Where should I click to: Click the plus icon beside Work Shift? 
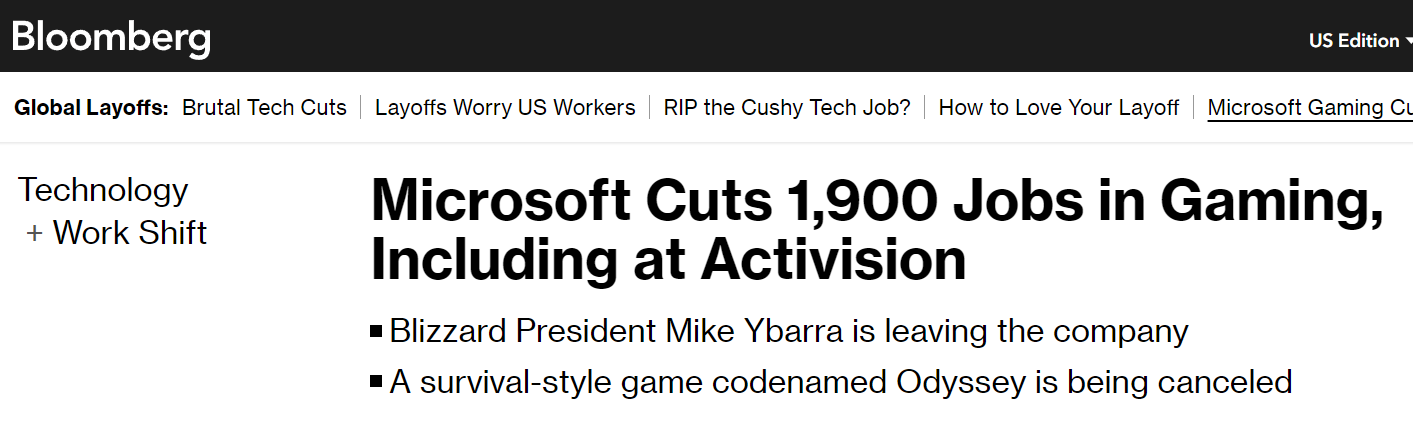(35, 233)
